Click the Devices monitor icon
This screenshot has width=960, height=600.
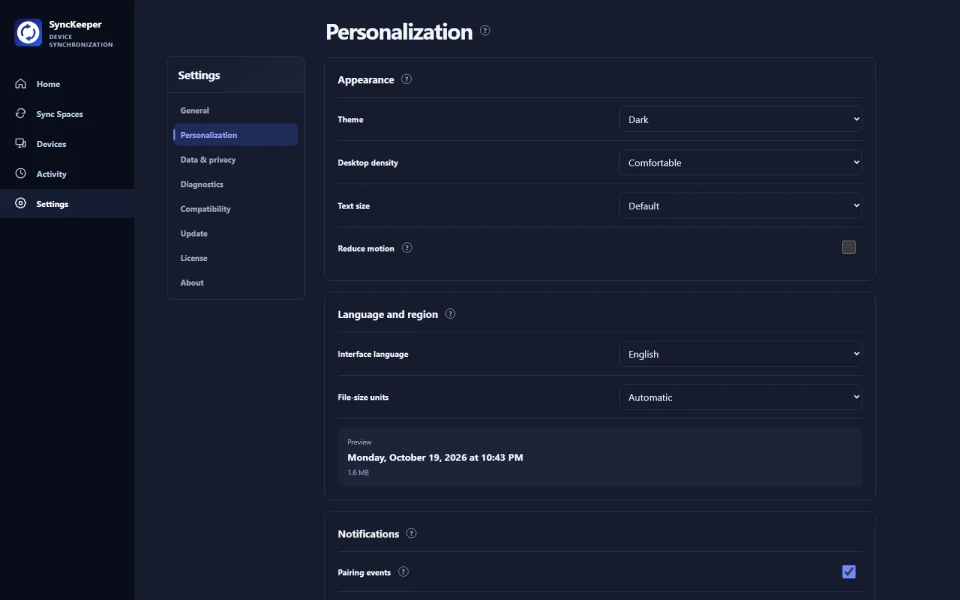21,143
